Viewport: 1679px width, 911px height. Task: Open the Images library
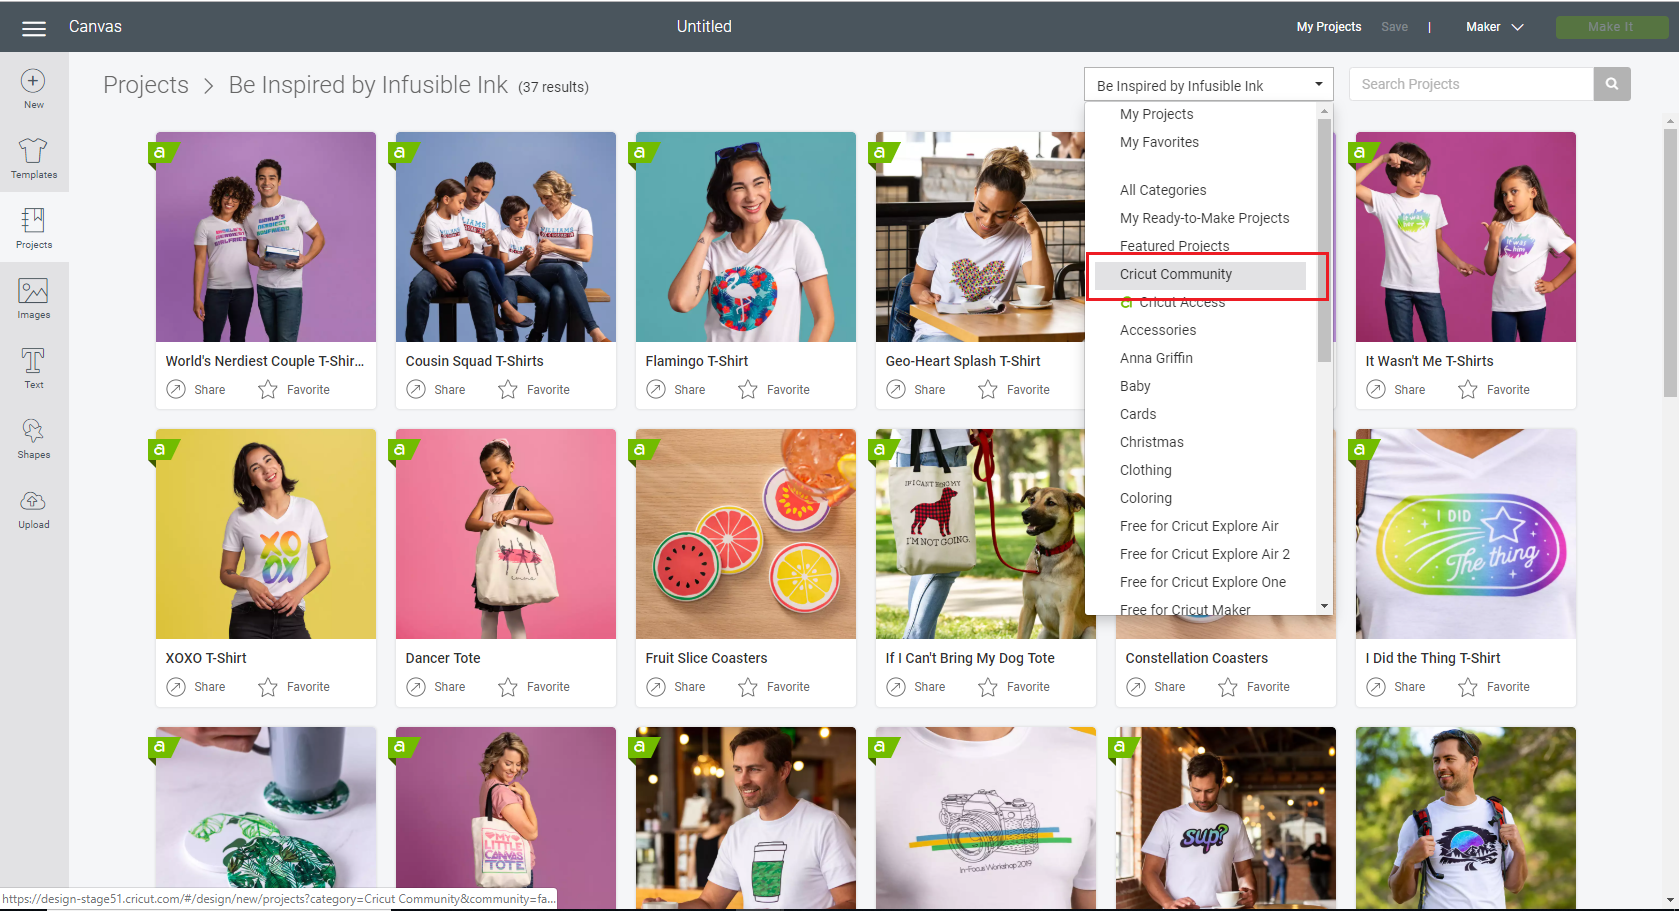pos(33,299)
